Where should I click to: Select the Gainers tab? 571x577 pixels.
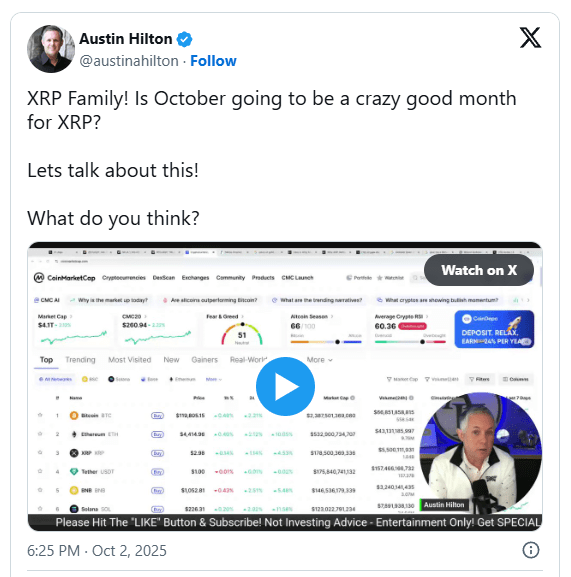click(x=205, y=360)
